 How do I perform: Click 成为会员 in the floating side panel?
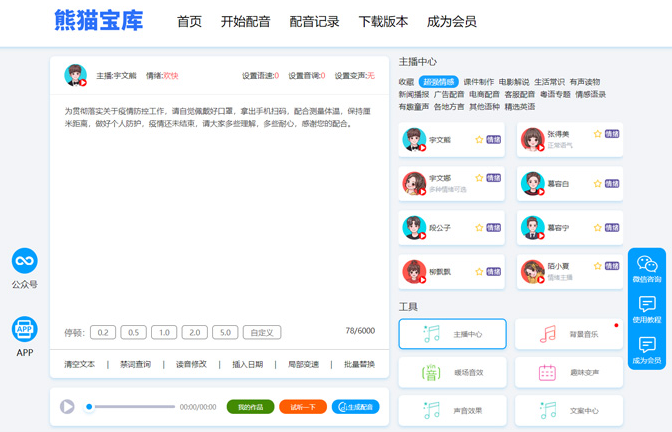pos(647,350)
